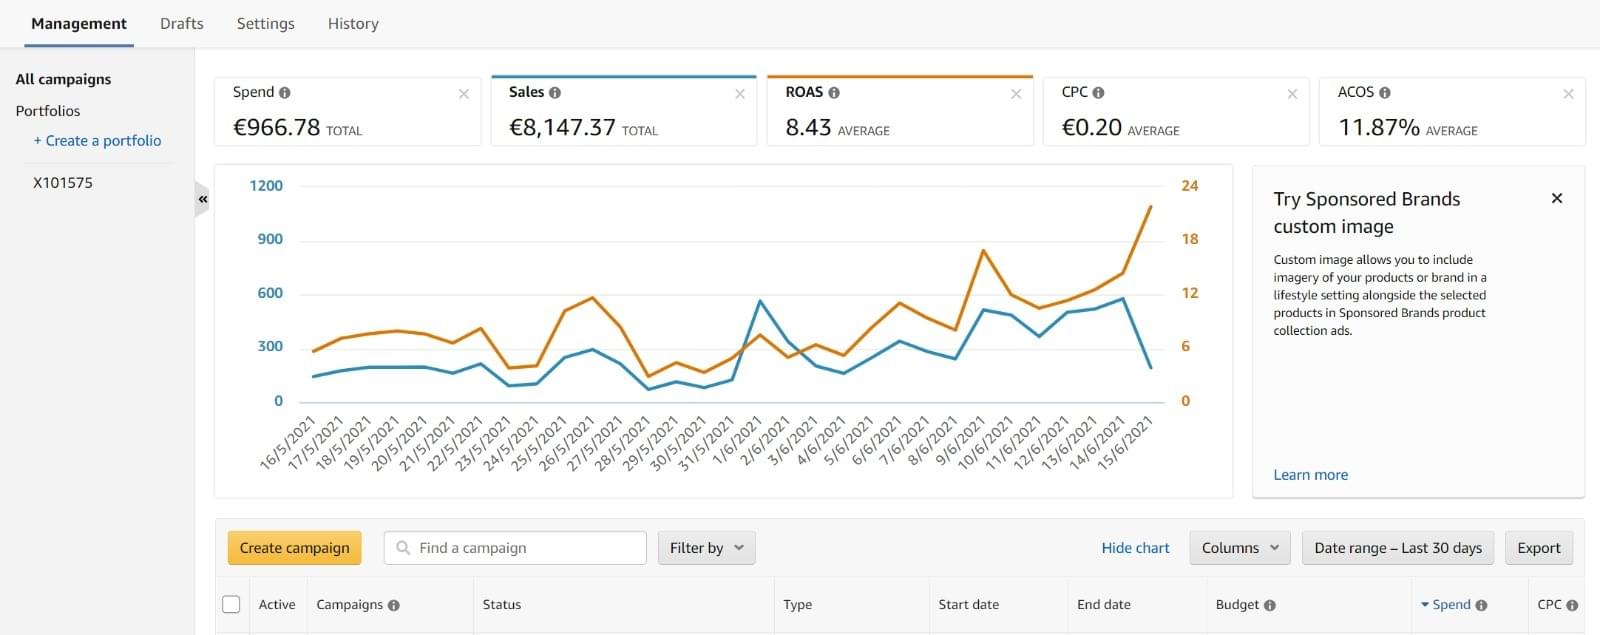
Task: Click the Create campaign button
Action: 294,548
